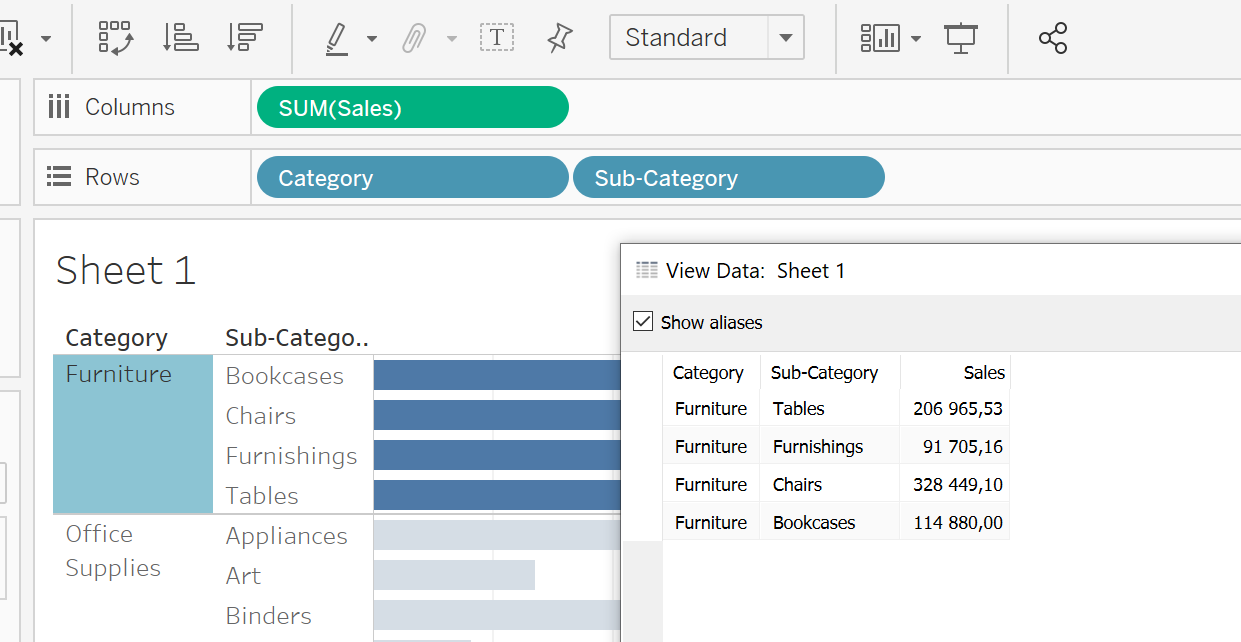Click the Share workbook icon
1241x642 pixels.
[1053, 38]
